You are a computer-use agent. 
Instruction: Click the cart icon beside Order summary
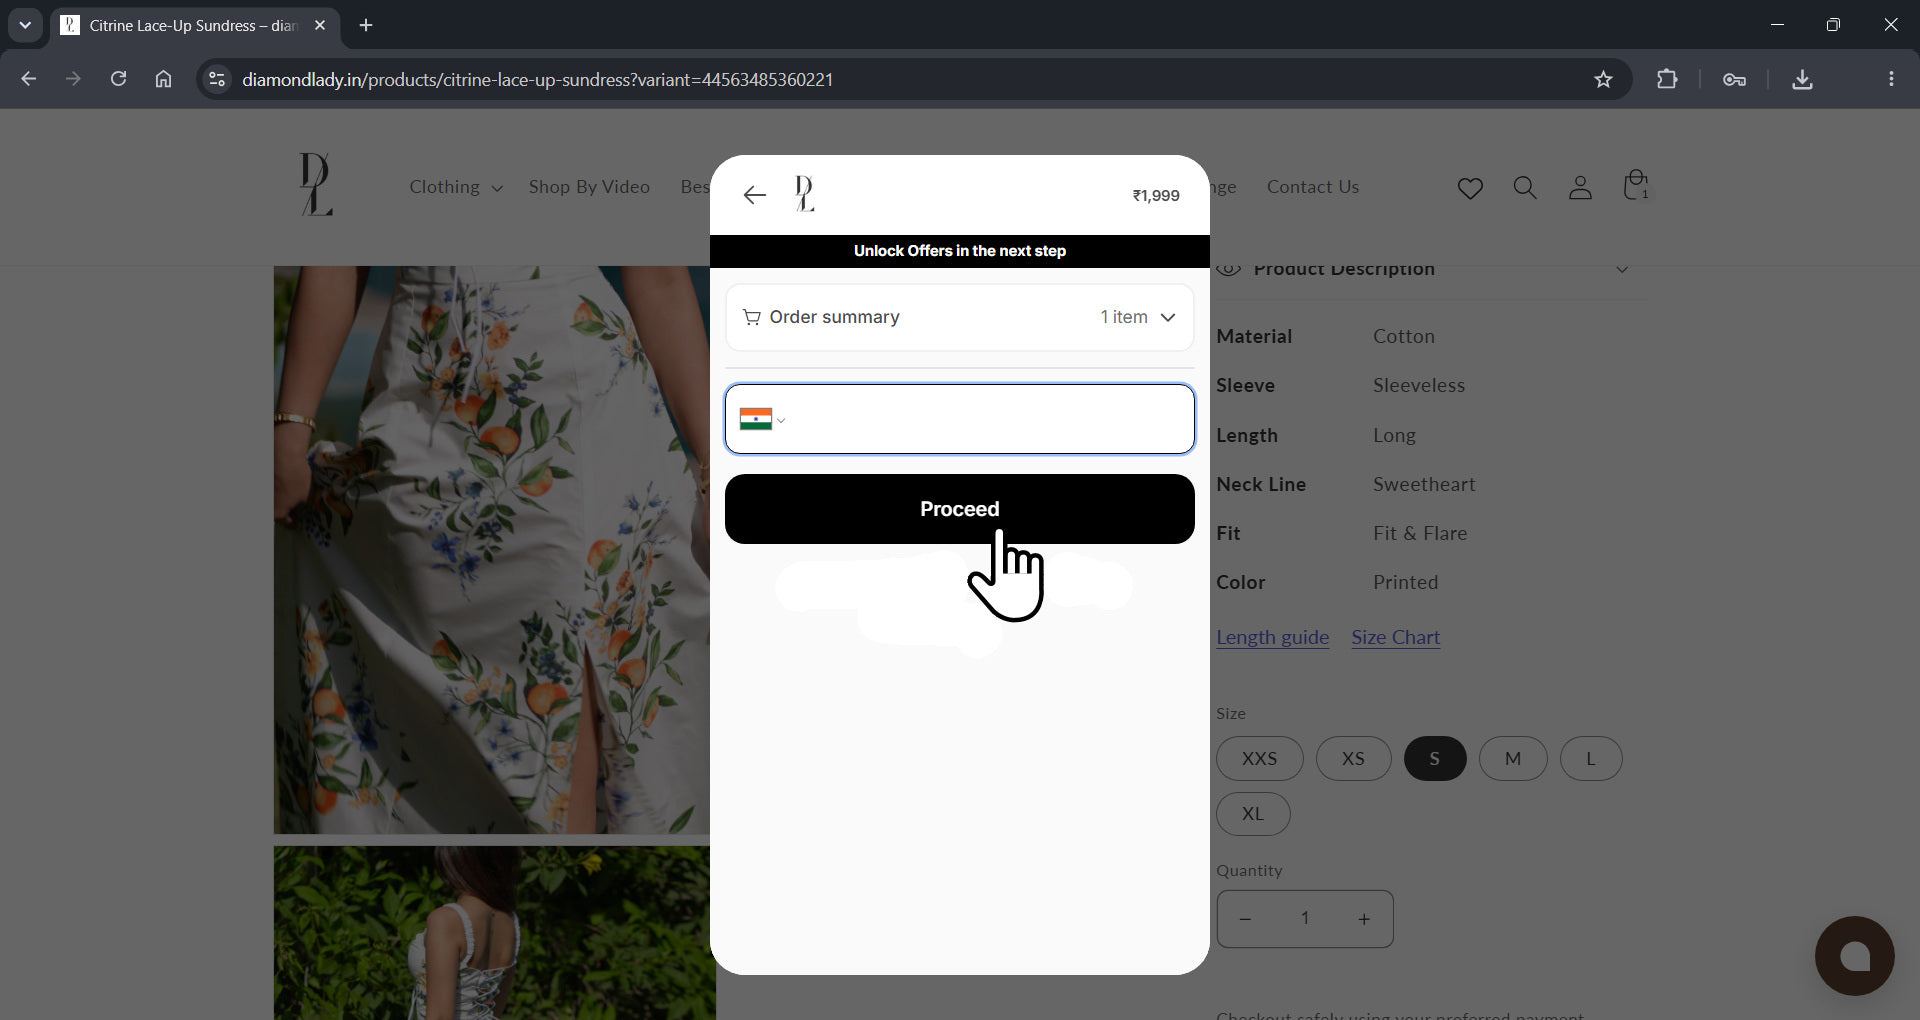[751, 317]
